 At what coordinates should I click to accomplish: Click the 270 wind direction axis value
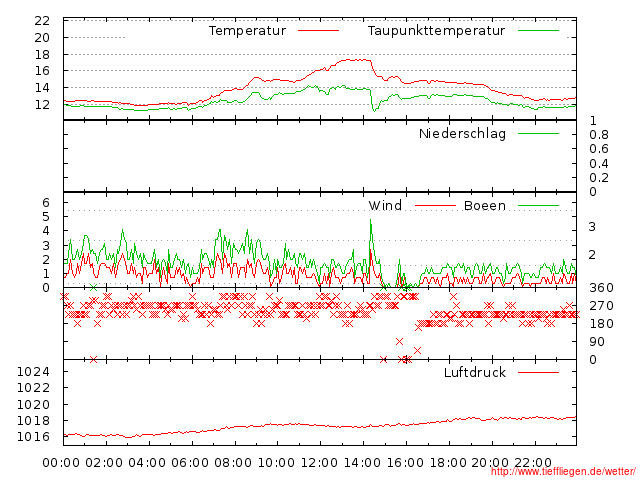tap(601, 306)
